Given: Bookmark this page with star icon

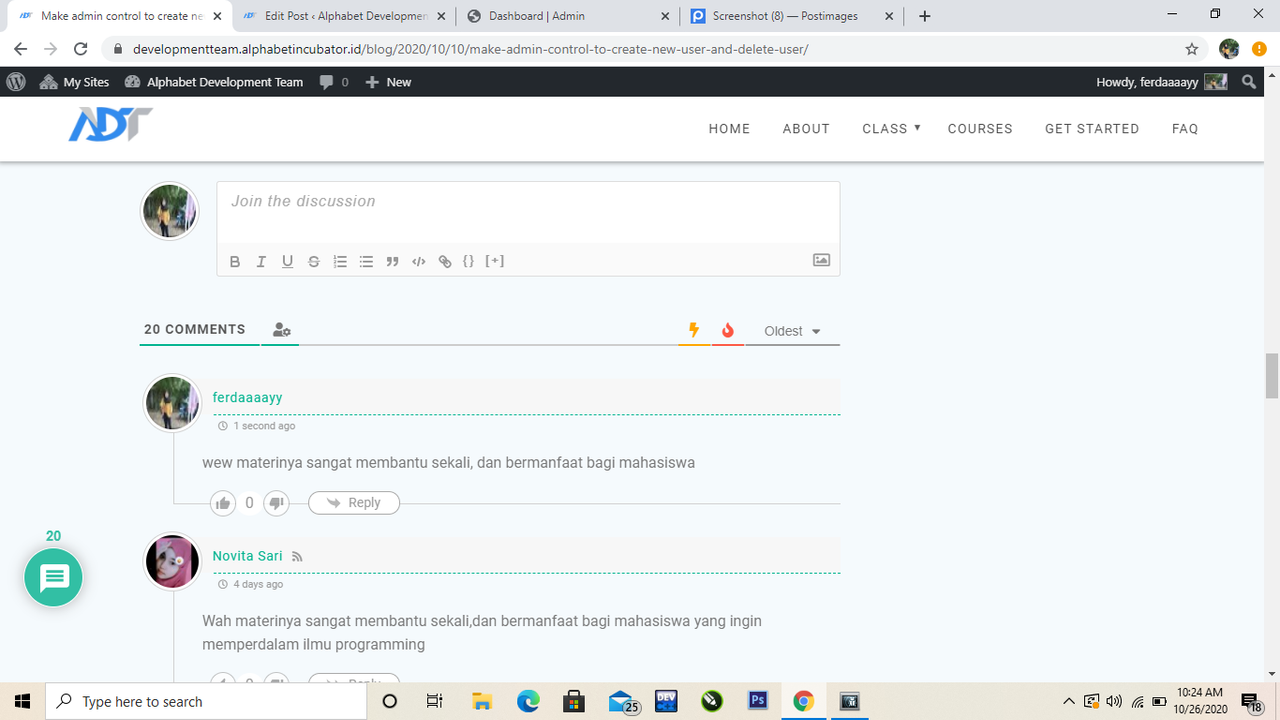Looking at the screenshot, I should click(1192, 49).
